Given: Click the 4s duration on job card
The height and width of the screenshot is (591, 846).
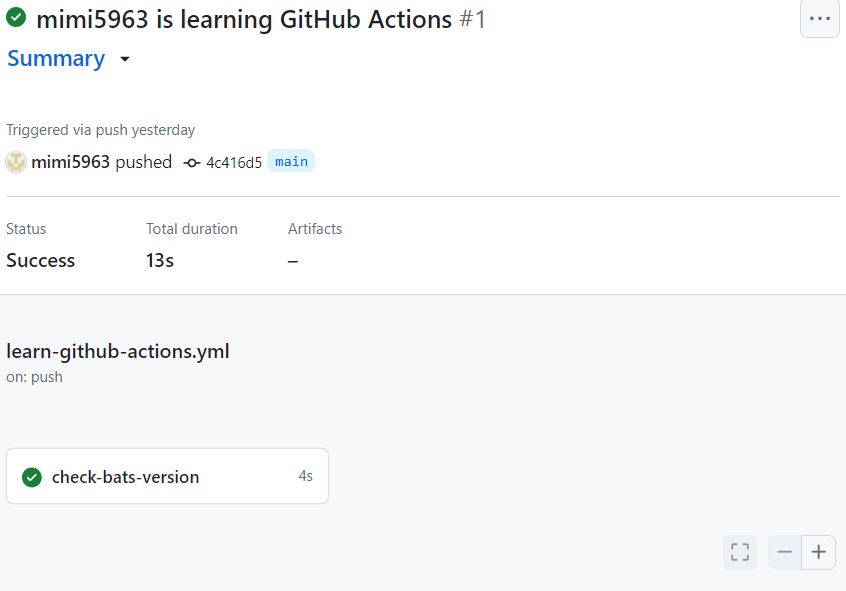Looking at the screenshot, I should coord(305,475).
